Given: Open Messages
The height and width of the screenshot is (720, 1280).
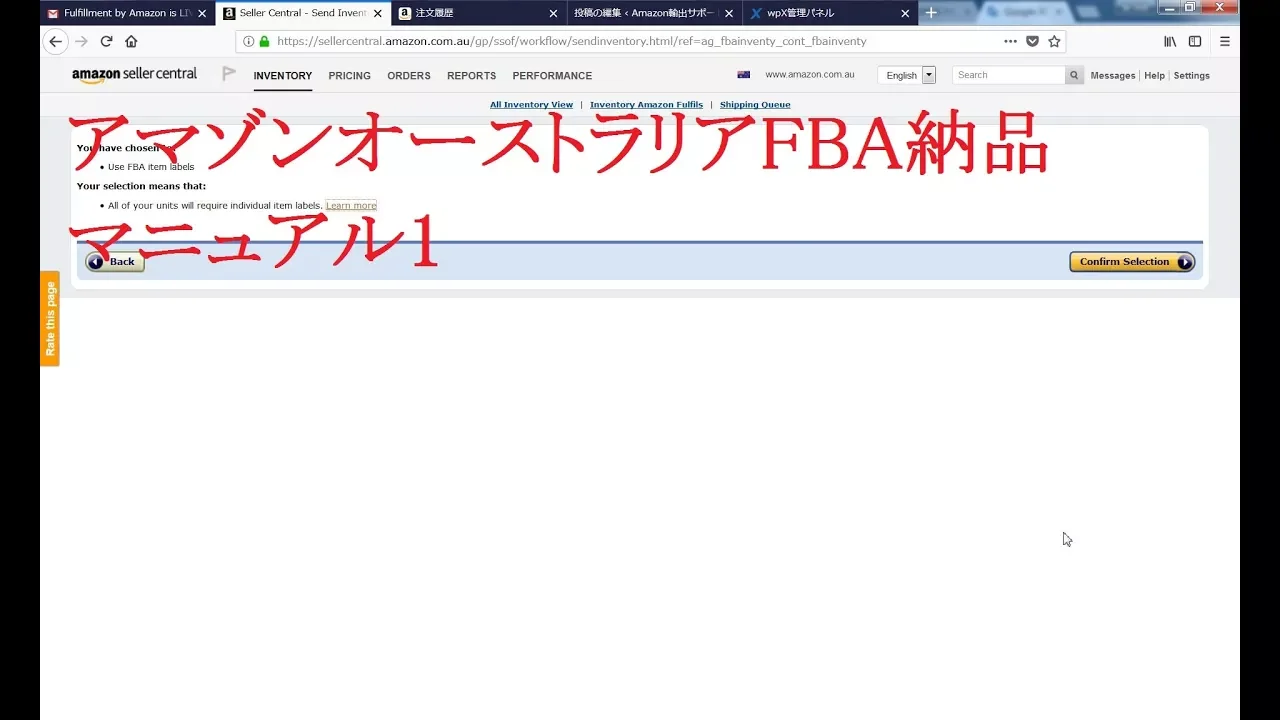Looking at the screenshot, I should pyautogui.click(x=1113, y=76).
